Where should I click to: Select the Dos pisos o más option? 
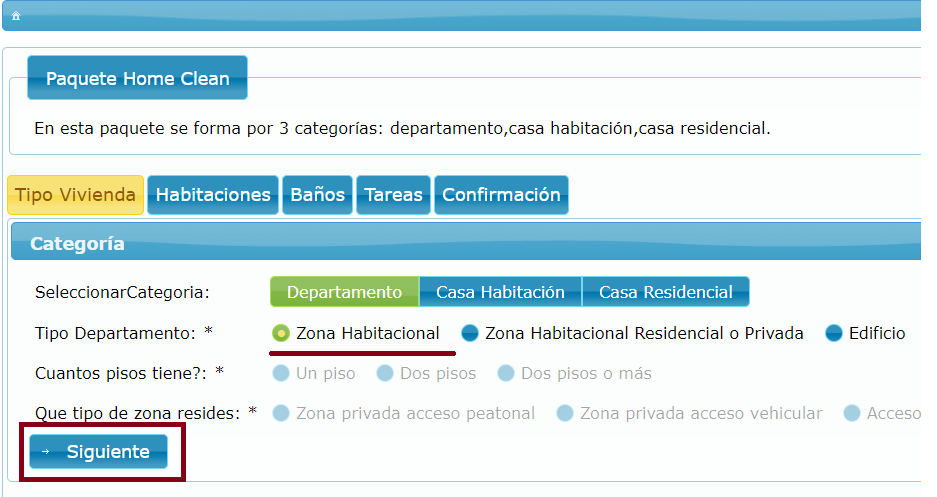coord(506,373)
